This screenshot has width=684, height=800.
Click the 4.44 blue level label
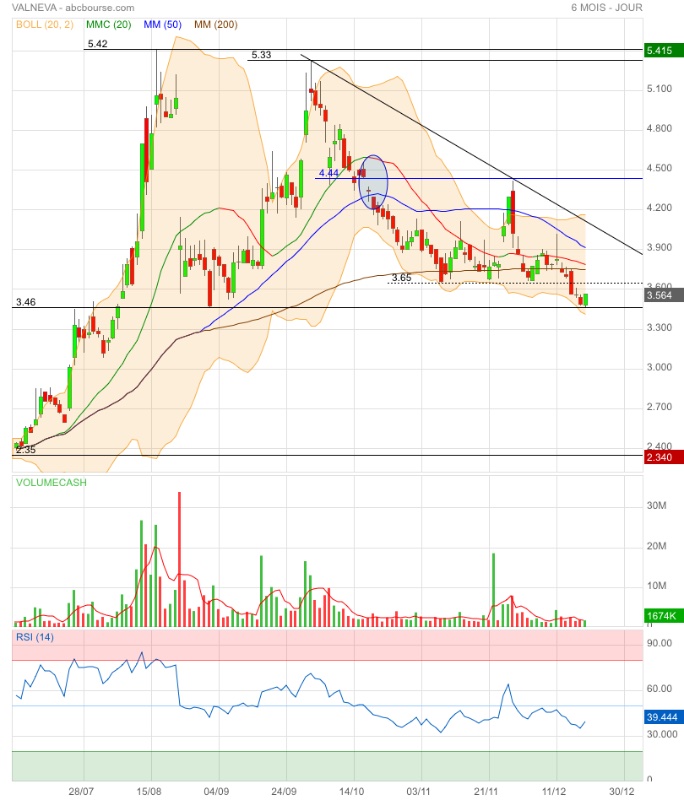pyautogui.click(x=328, y=173)
